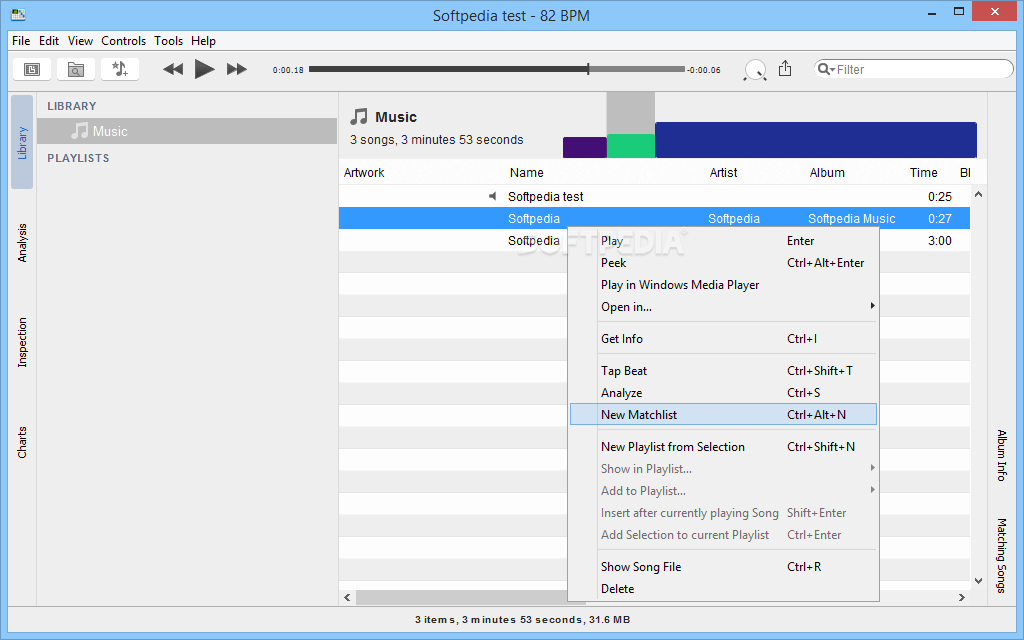Skip forward with the fast-forward button
Screen dimensions: 1024x640
point(236,69)
